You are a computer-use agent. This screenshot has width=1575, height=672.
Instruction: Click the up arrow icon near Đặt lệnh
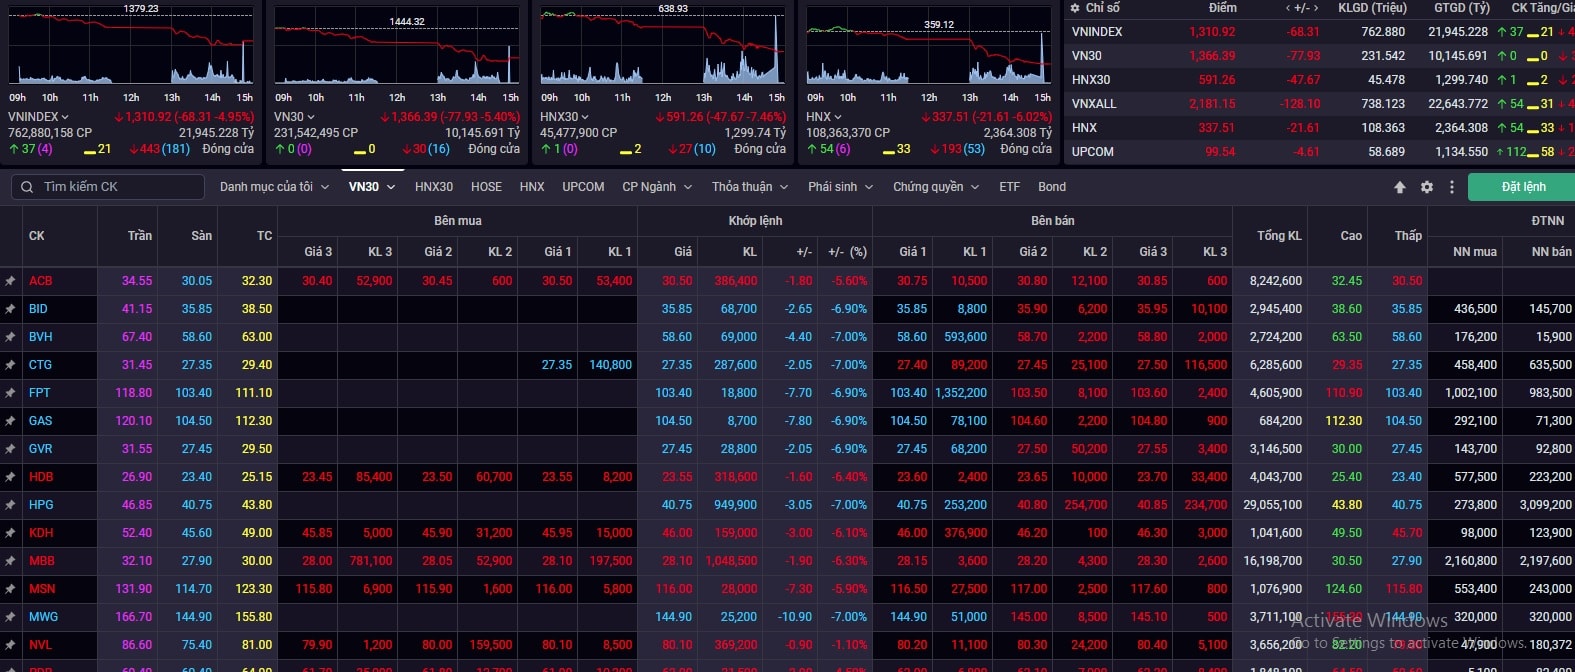point(1400,187)
